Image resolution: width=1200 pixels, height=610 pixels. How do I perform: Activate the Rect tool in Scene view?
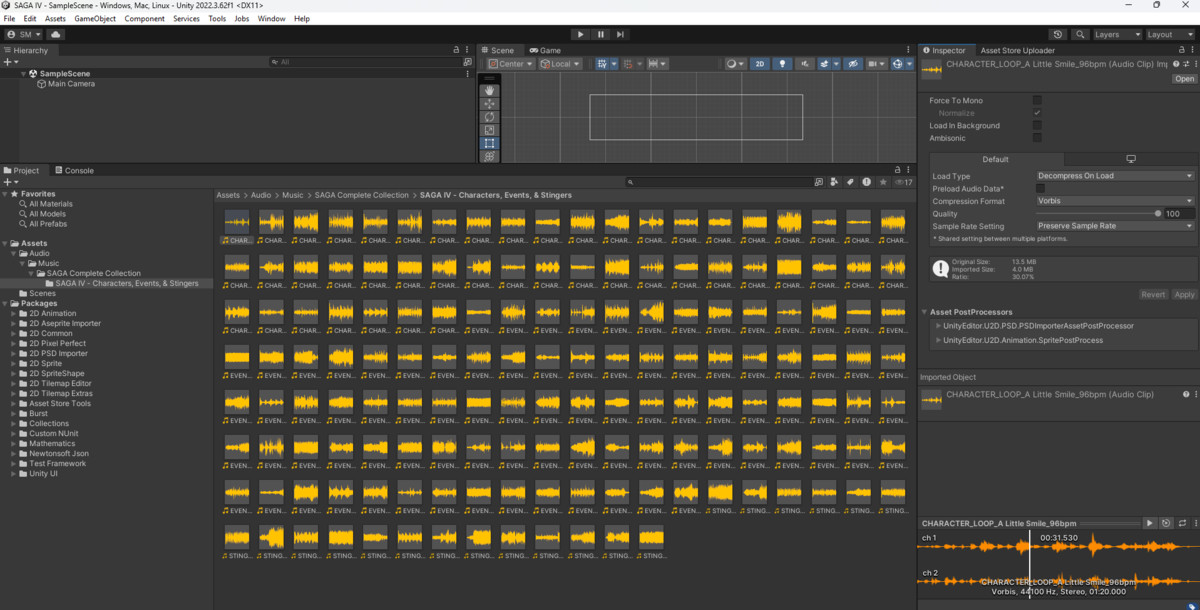point(489,143)
